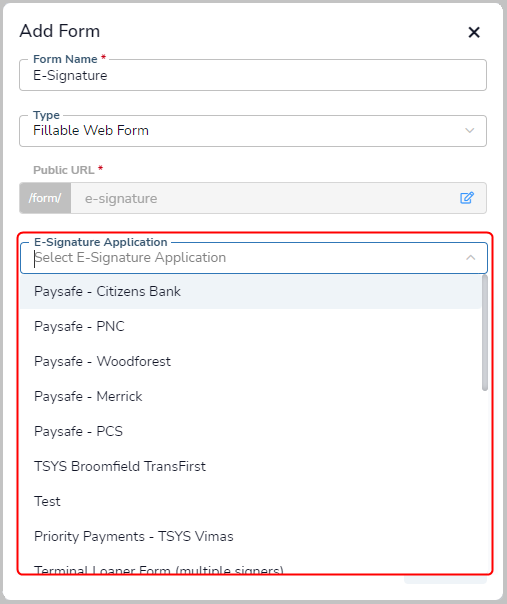This screenshot has width=507, height=604.
Task: Click the /form/ URL prefix label
Action: [x=45, y=198]
